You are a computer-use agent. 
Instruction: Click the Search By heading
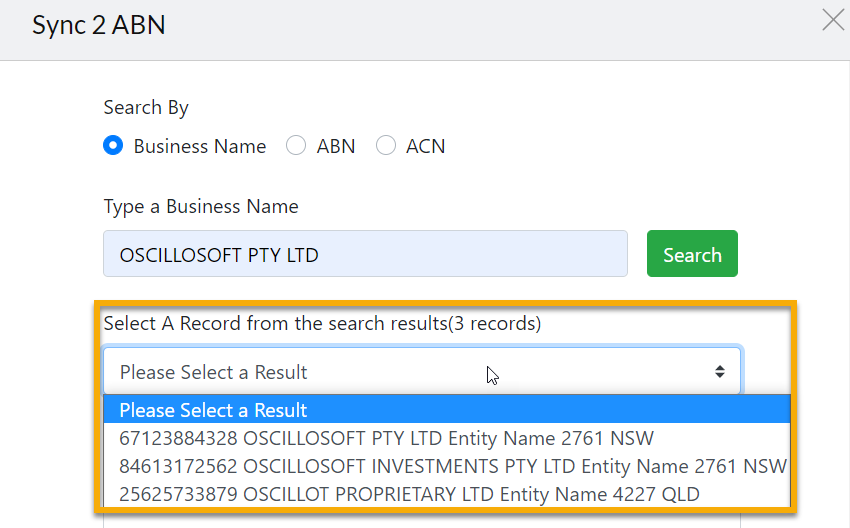146,107
